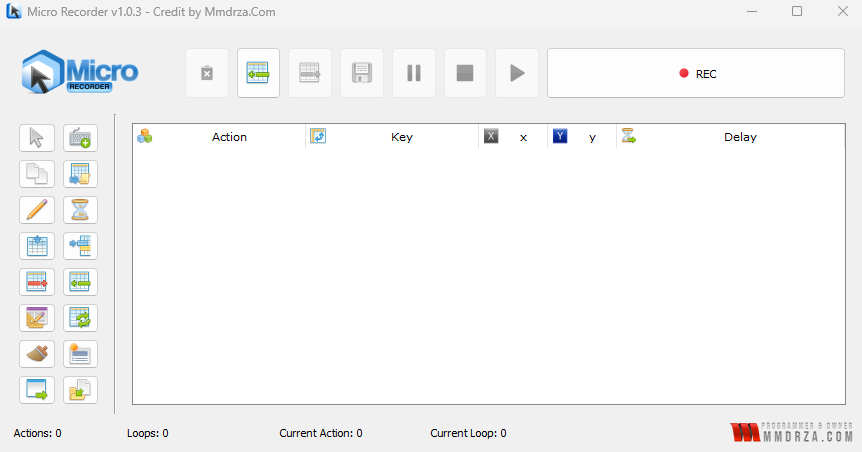
Task: Save the recording with the floppy disk icon
Action: pyautogui.click(x=362, y=73)
